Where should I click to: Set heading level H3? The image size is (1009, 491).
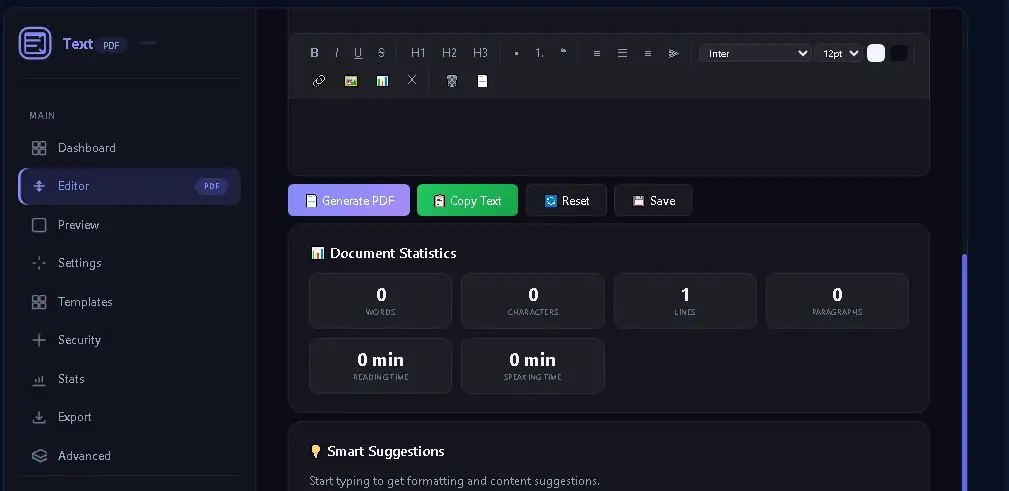pos(480,53)
